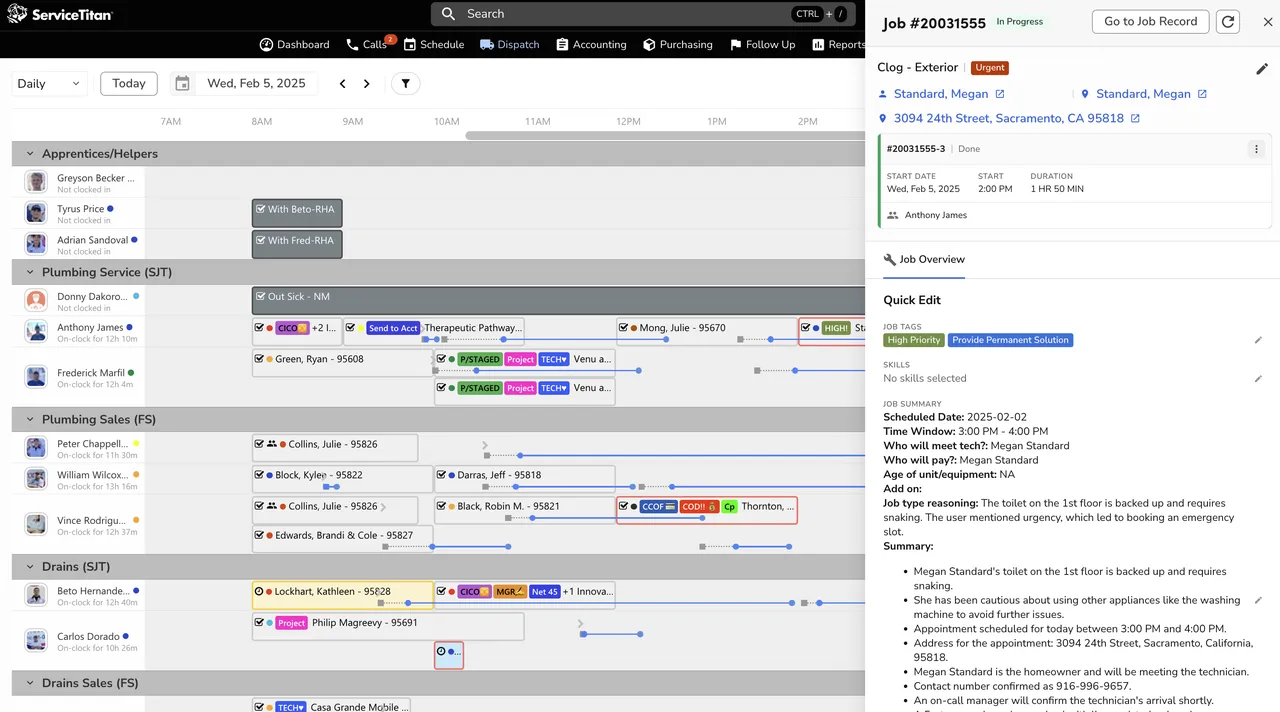
Task: Open the Daily view dropdown
Action: [49, 84]
